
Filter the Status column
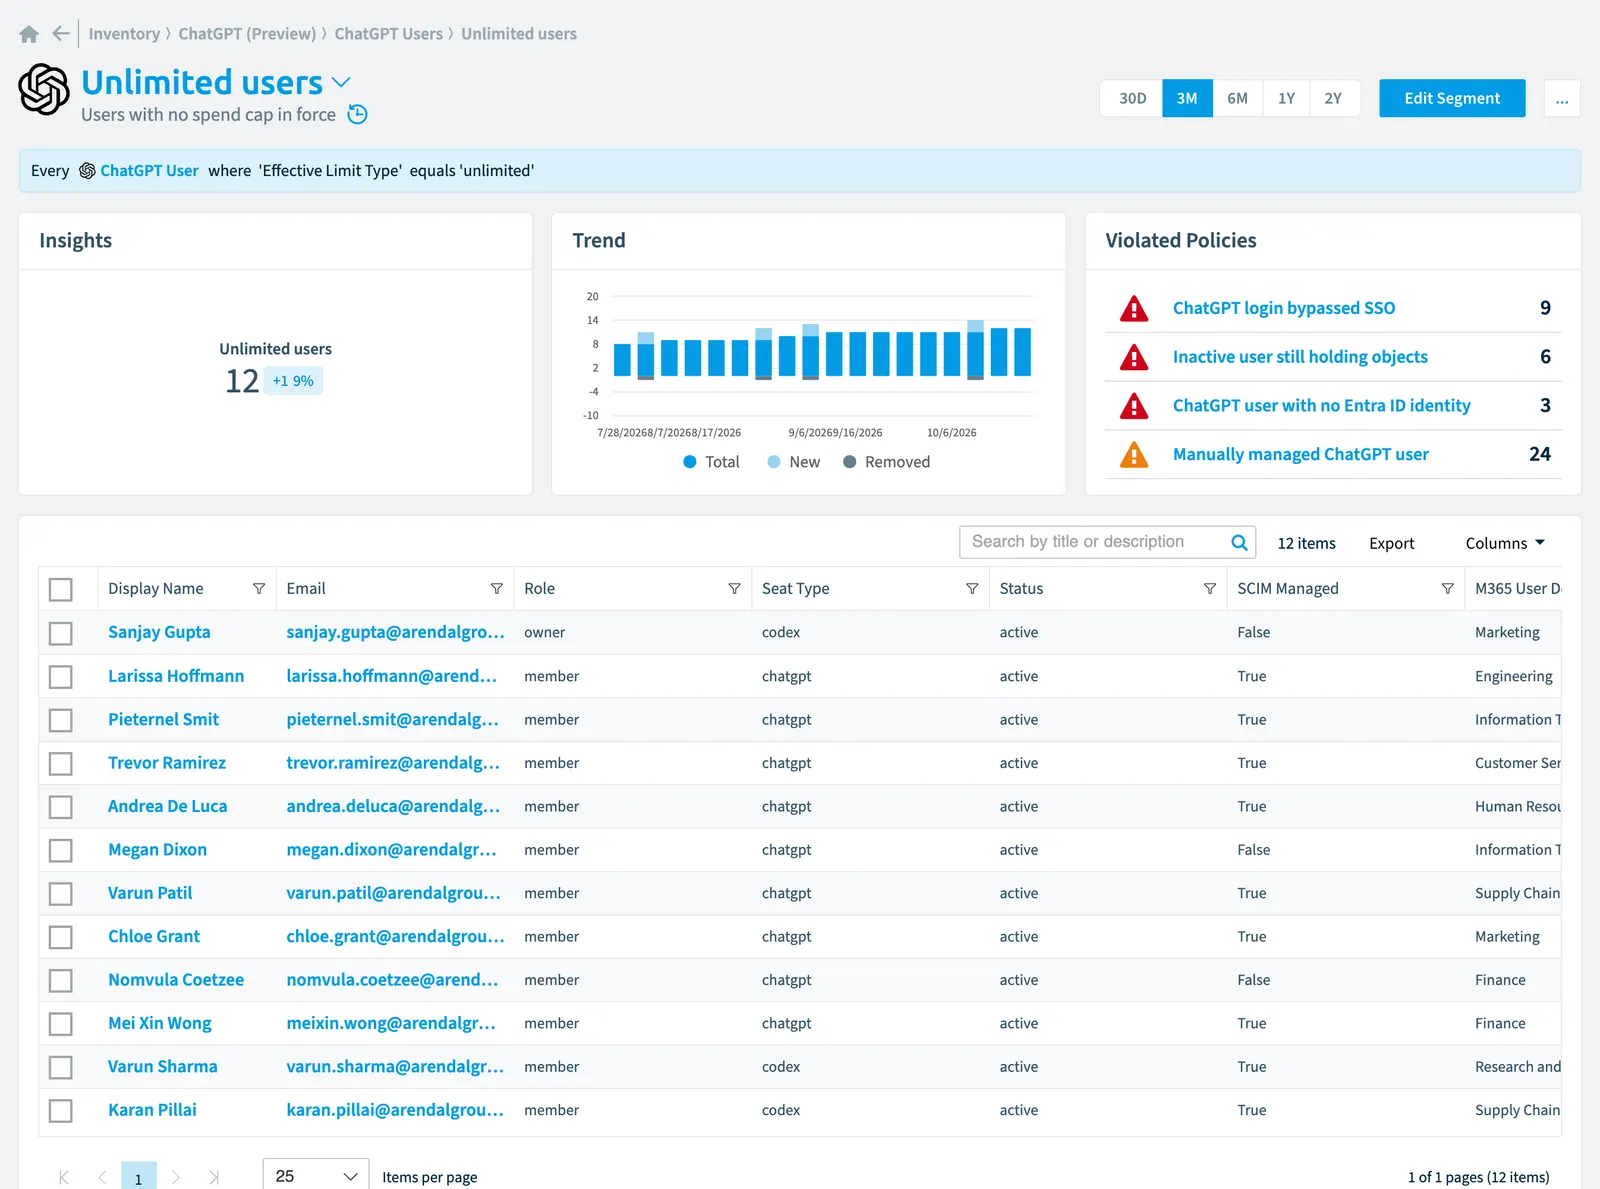point(1210,589)
